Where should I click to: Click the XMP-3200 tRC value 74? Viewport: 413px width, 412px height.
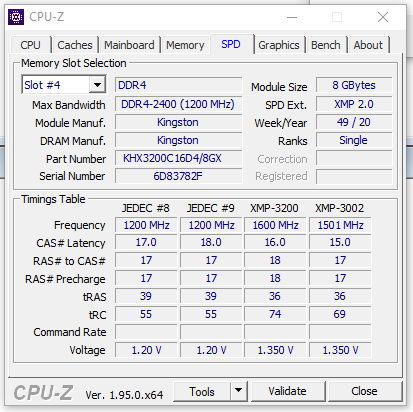tap(275, 314)
